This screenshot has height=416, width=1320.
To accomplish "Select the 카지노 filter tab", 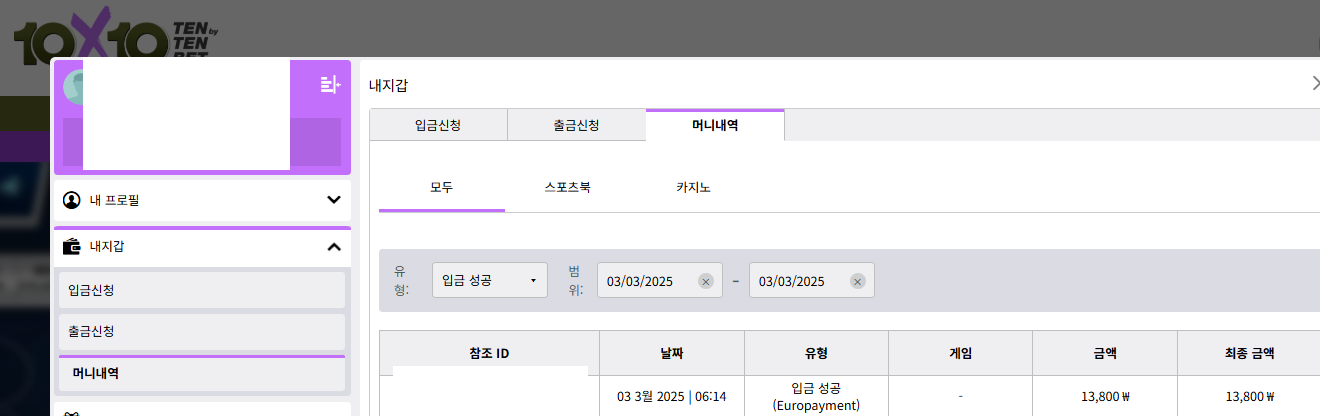I will click(693, 187).
